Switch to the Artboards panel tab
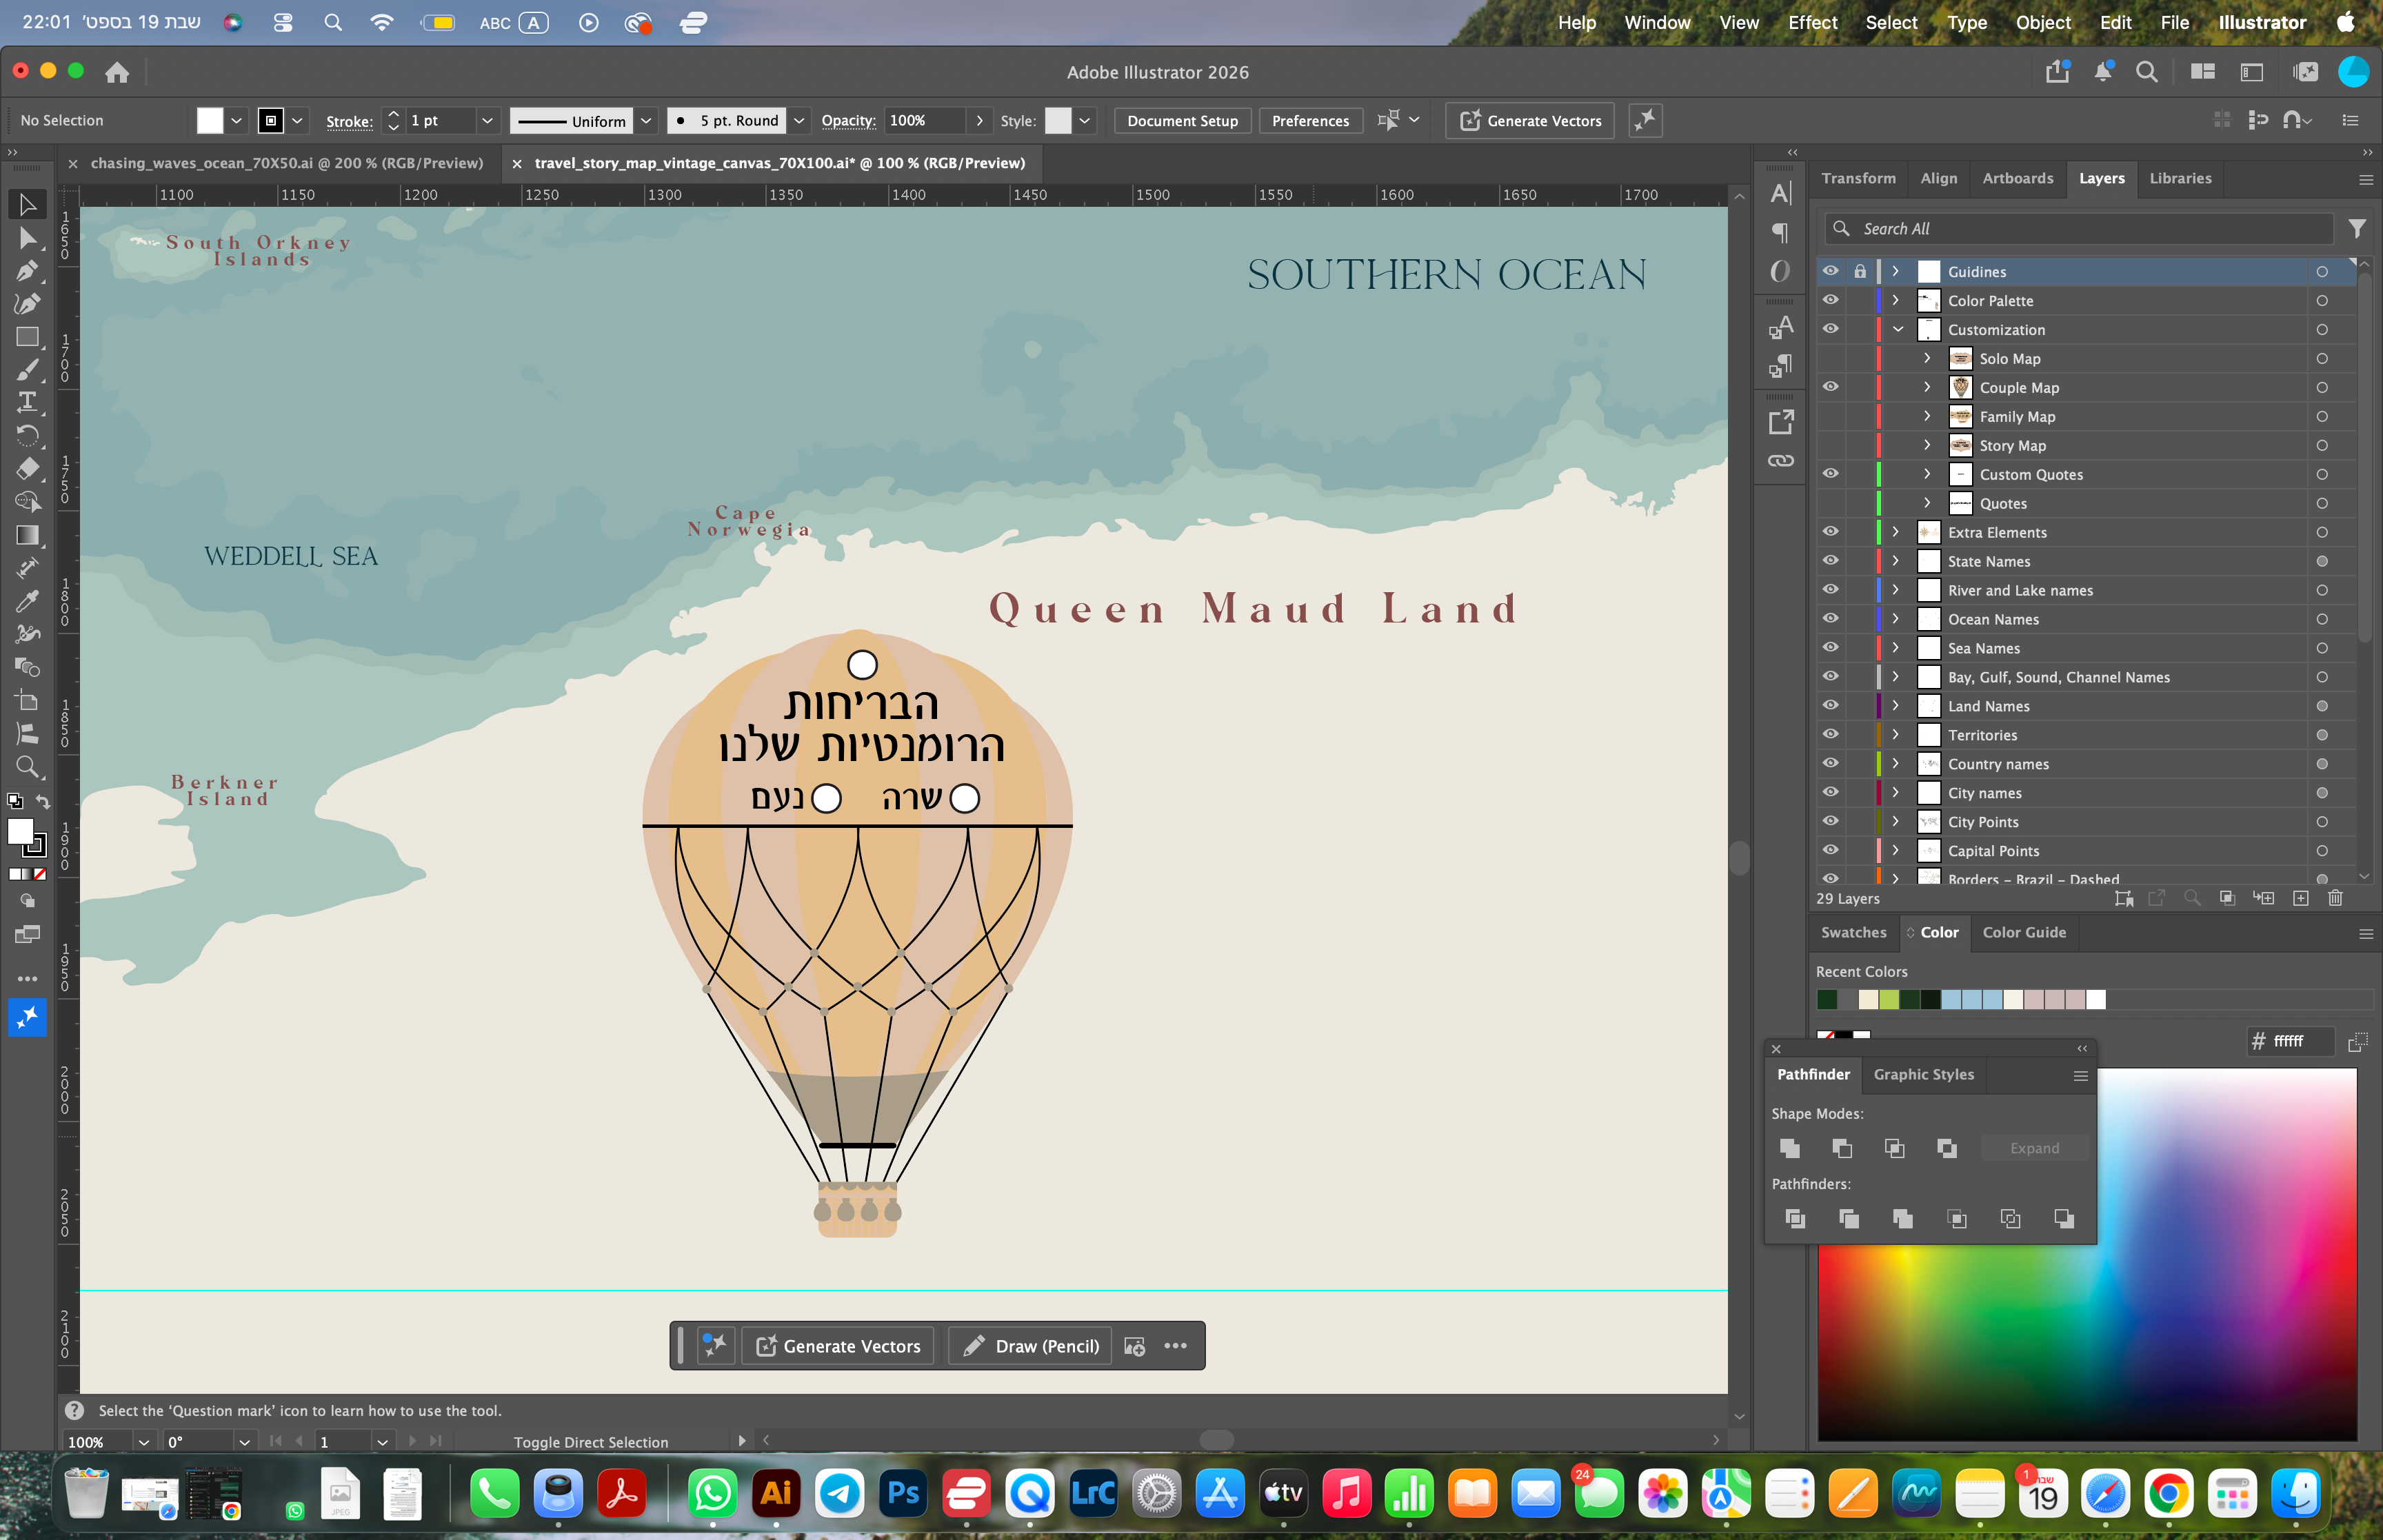The height and width of the screenshot is (1540, 2383). pyautogui.click(x=2017, y=178)
